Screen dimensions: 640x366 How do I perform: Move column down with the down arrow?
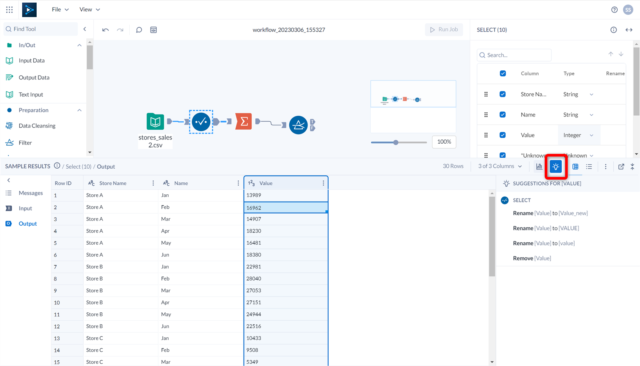[x=621, y=54]
